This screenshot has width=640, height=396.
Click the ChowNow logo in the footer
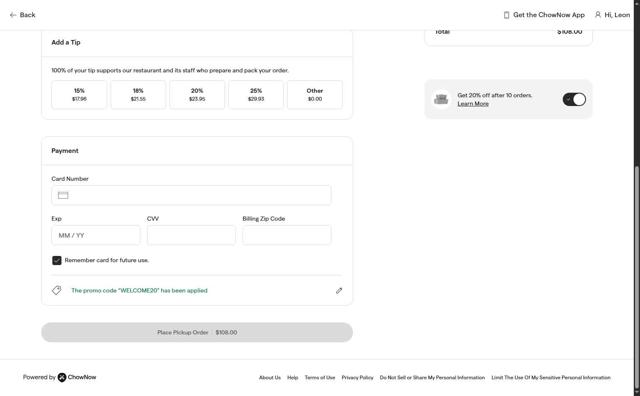pos(77,377)
